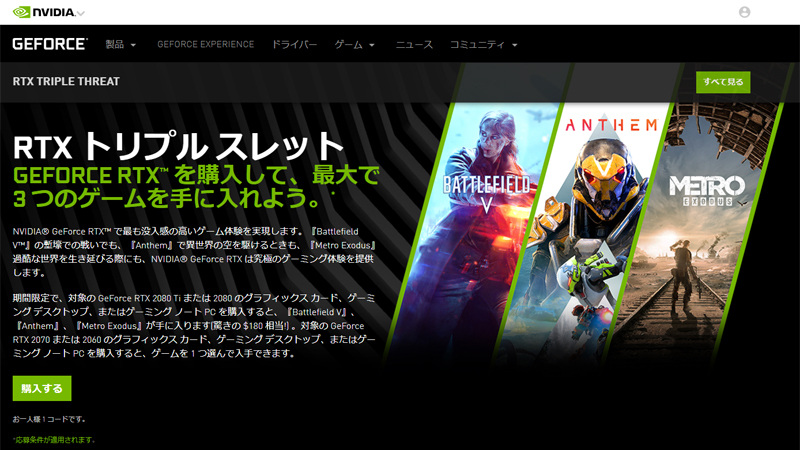Screen dimensions: 800x450
Task: Expand the 製品 dropdown menu
Action: point(121,44)
